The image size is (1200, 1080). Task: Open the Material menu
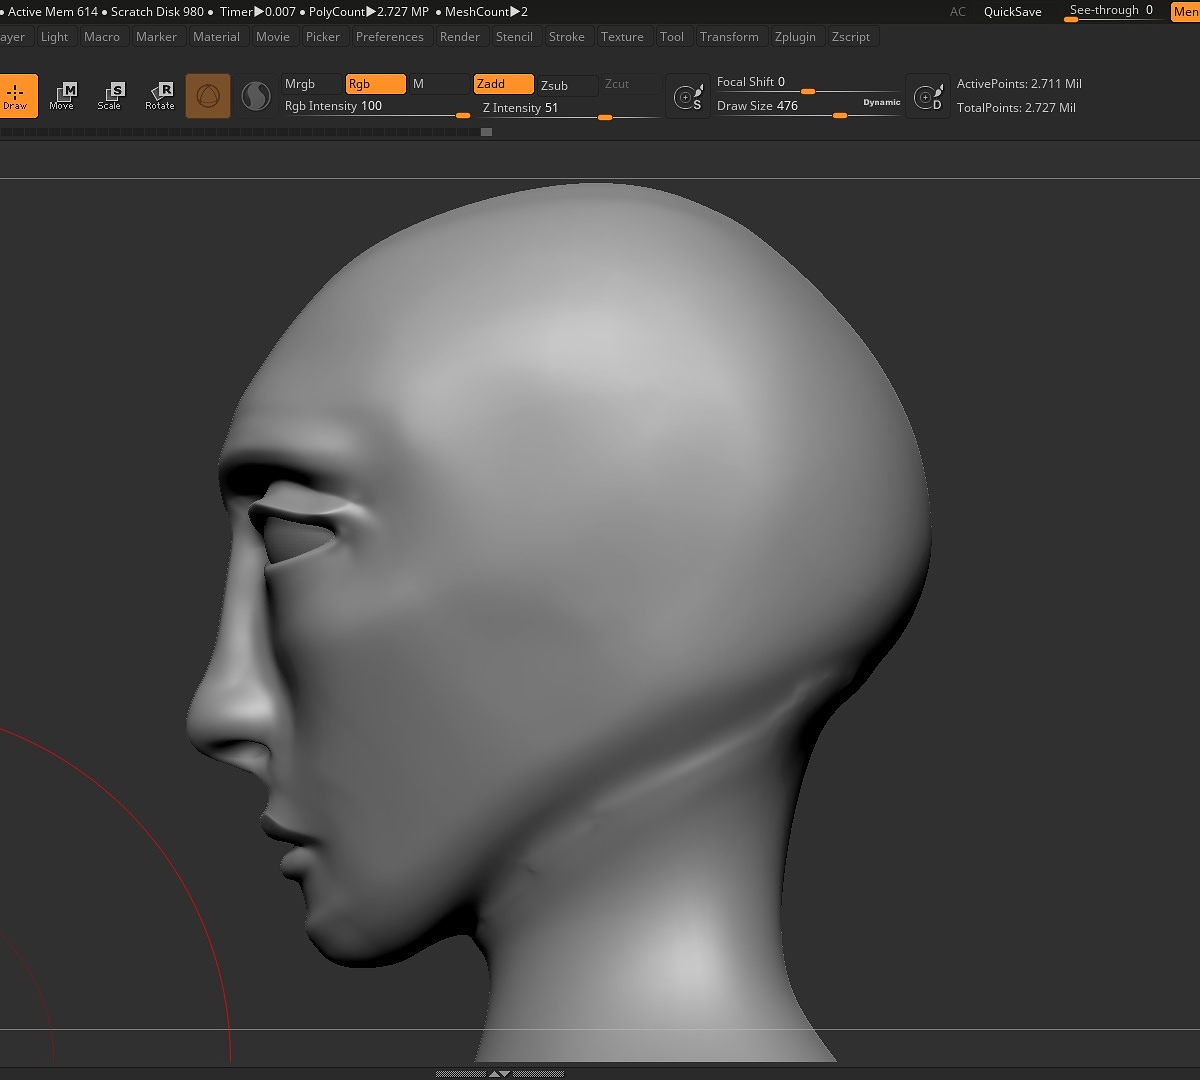click(x=216, y=37)
